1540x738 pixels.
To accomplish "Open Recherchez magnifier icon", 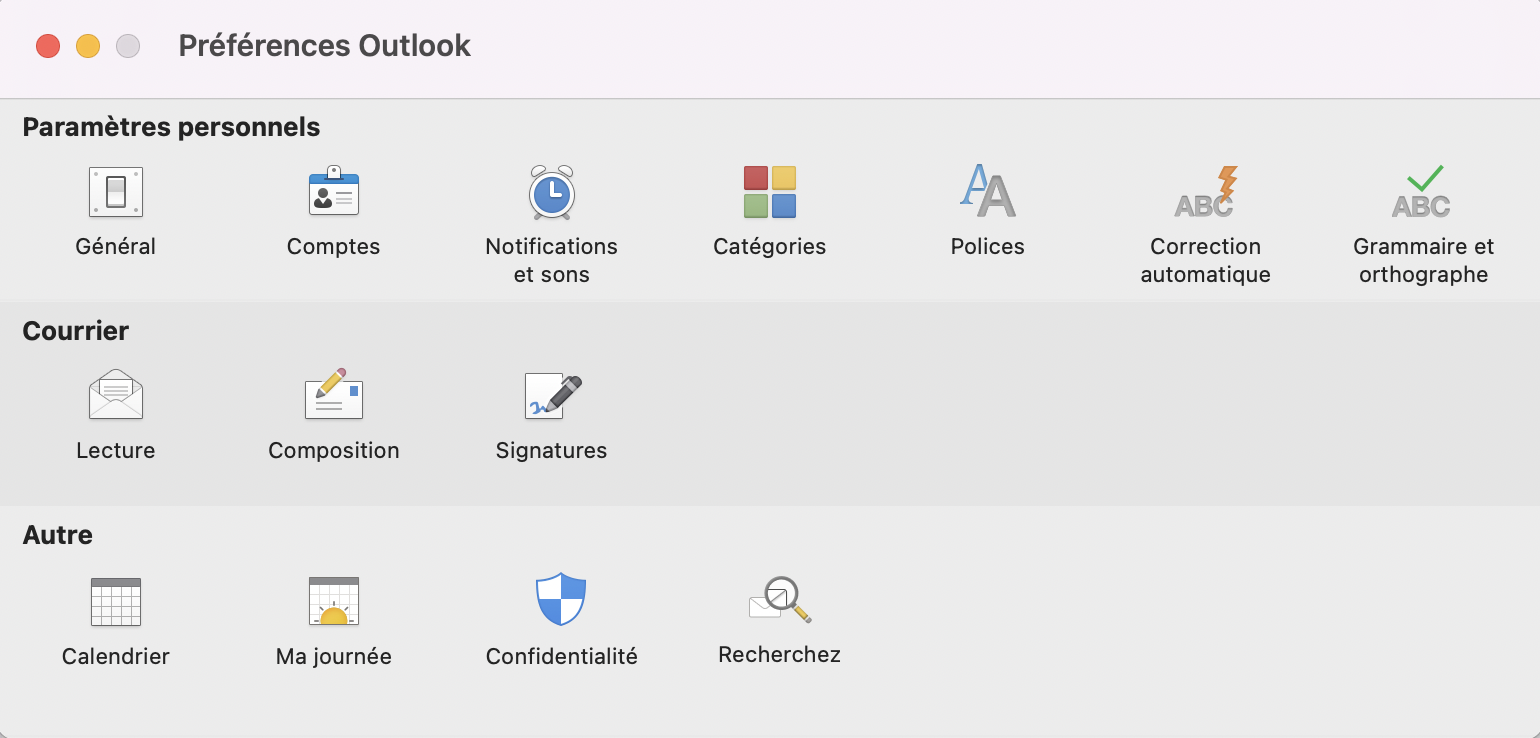I will click(779, 599).
